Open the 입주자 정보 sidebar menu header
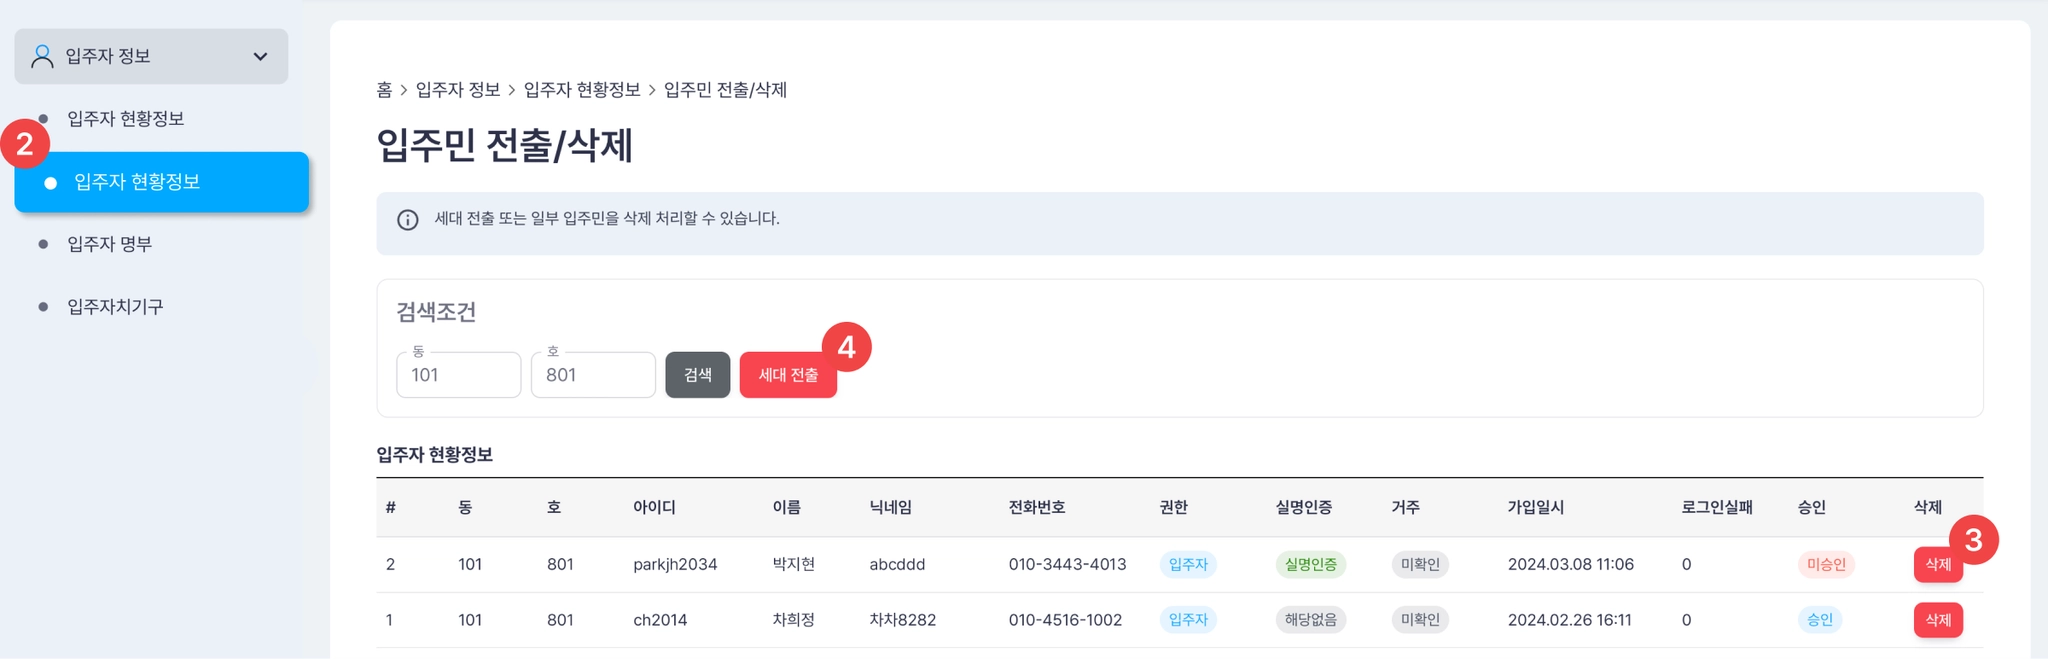The image size is (2048, 659). 151,56
